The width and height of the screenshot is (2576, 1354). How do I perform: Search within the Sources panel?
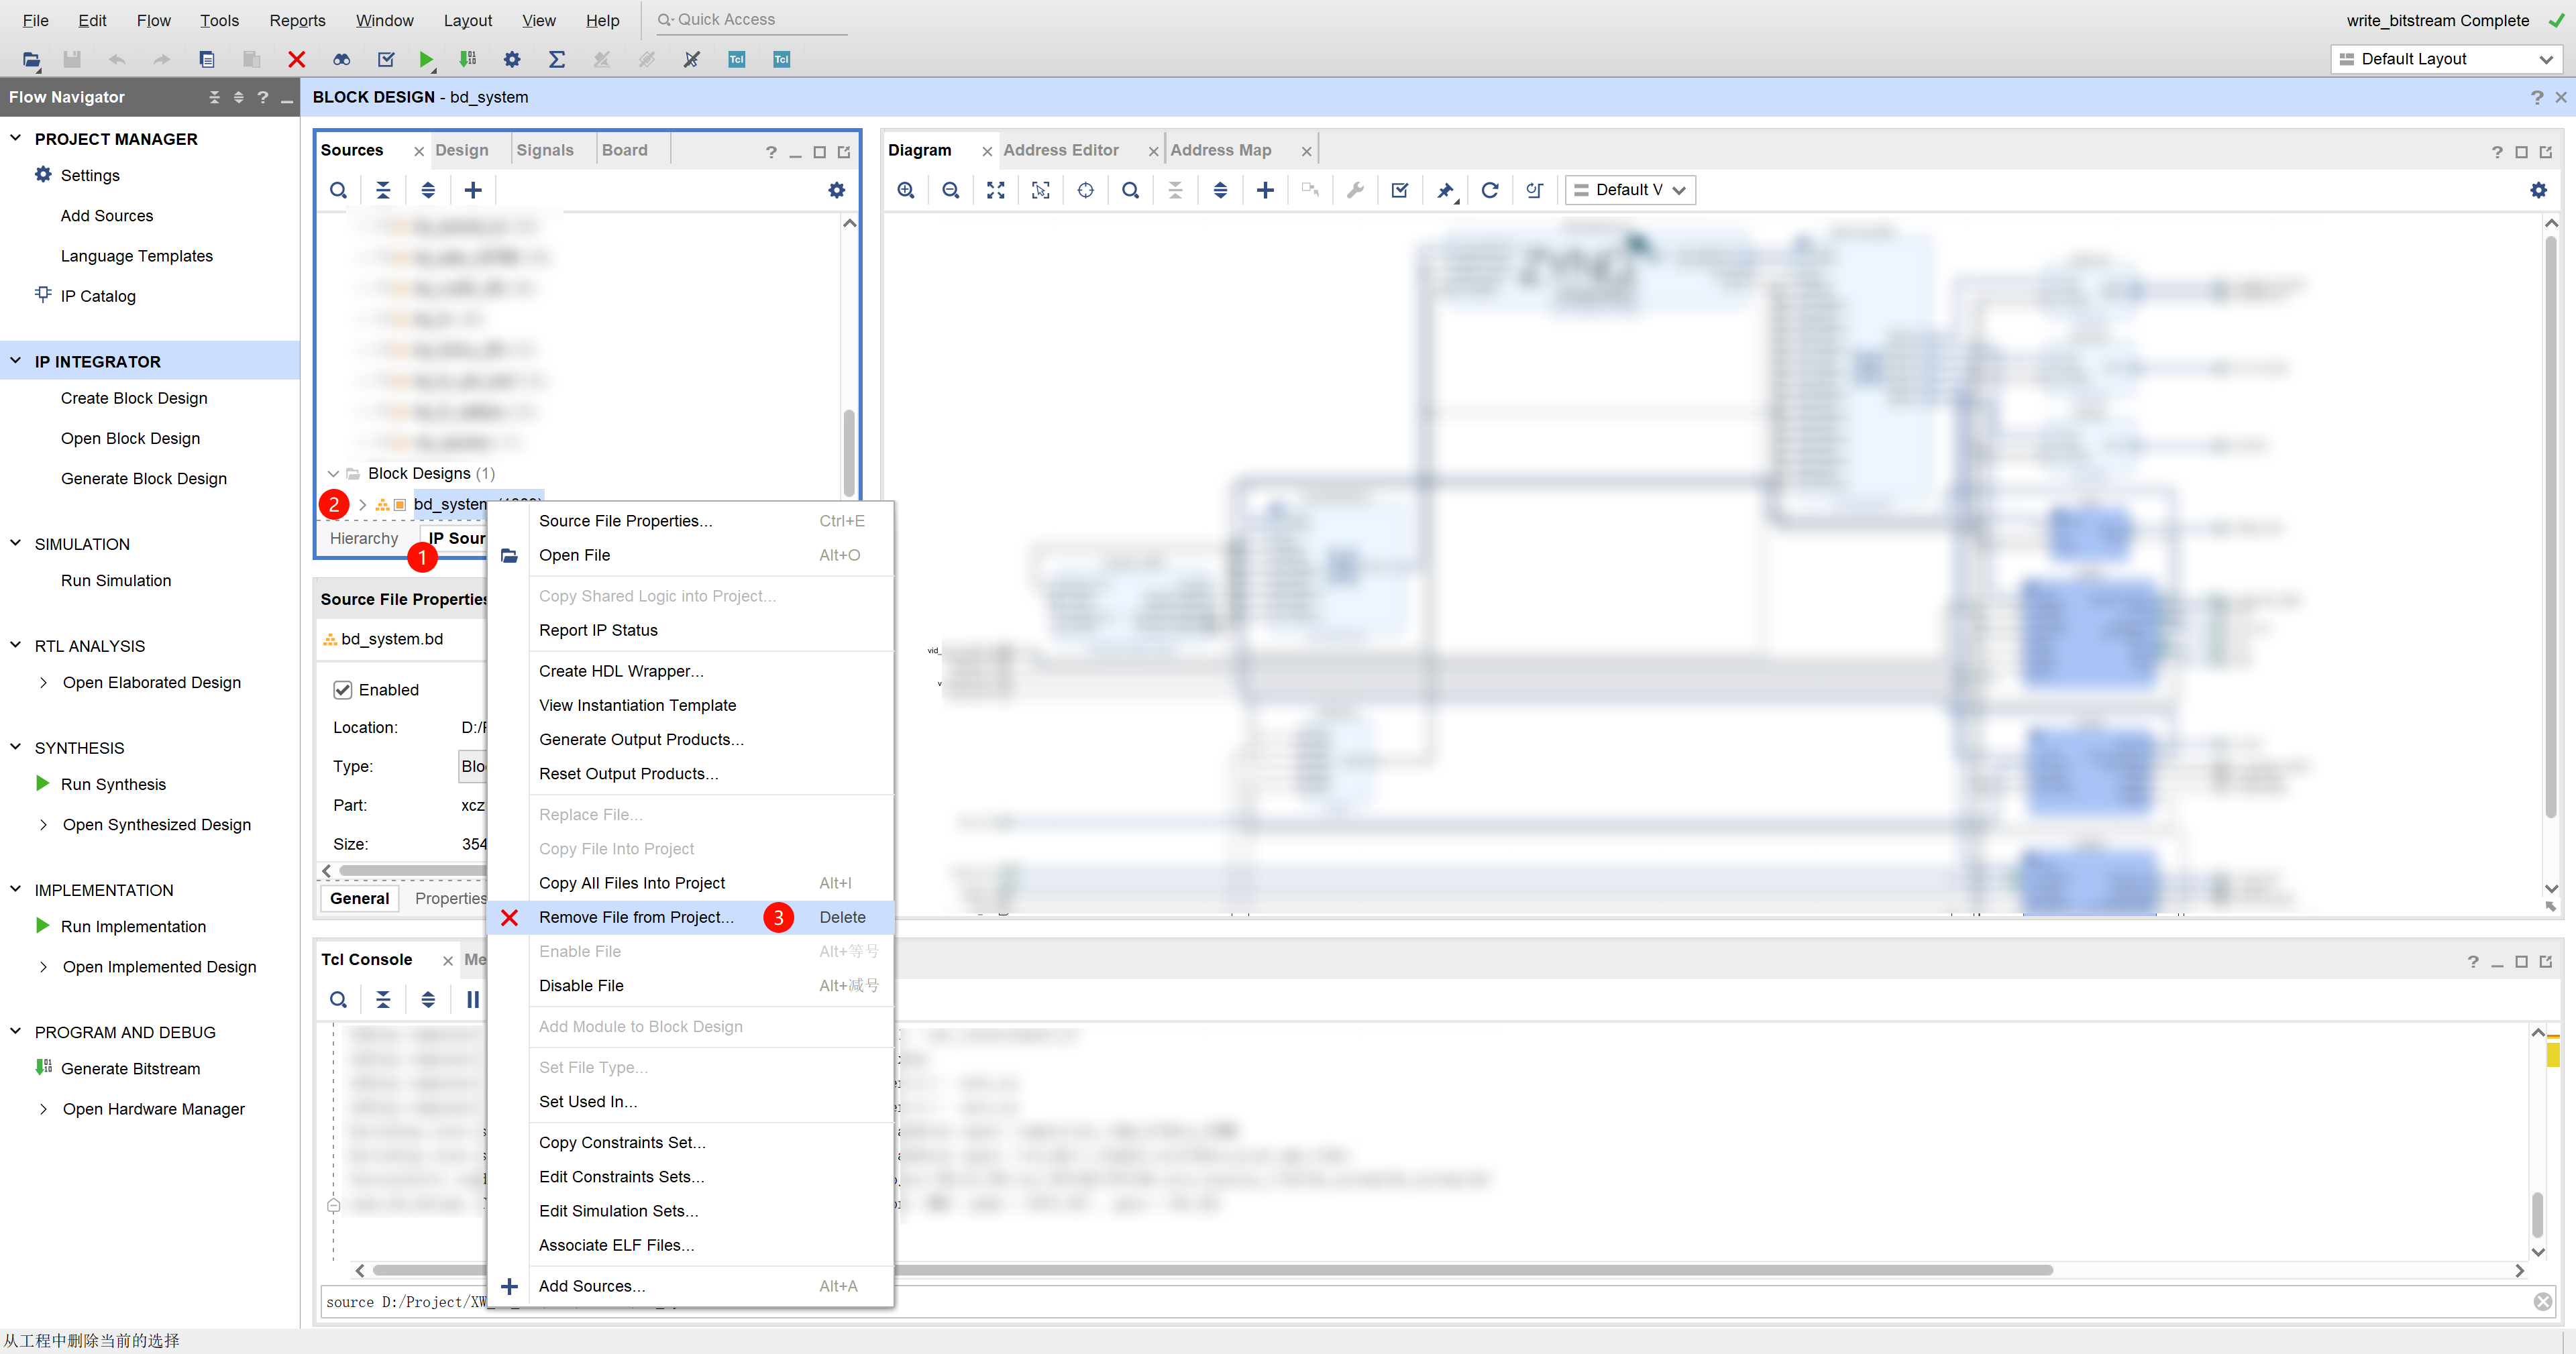[x=338, y=190]
